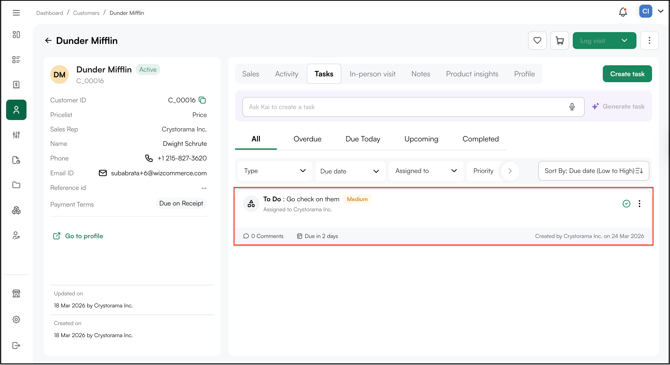Open the products cubes icon in sidebar
670x365 pixels.
16,210
